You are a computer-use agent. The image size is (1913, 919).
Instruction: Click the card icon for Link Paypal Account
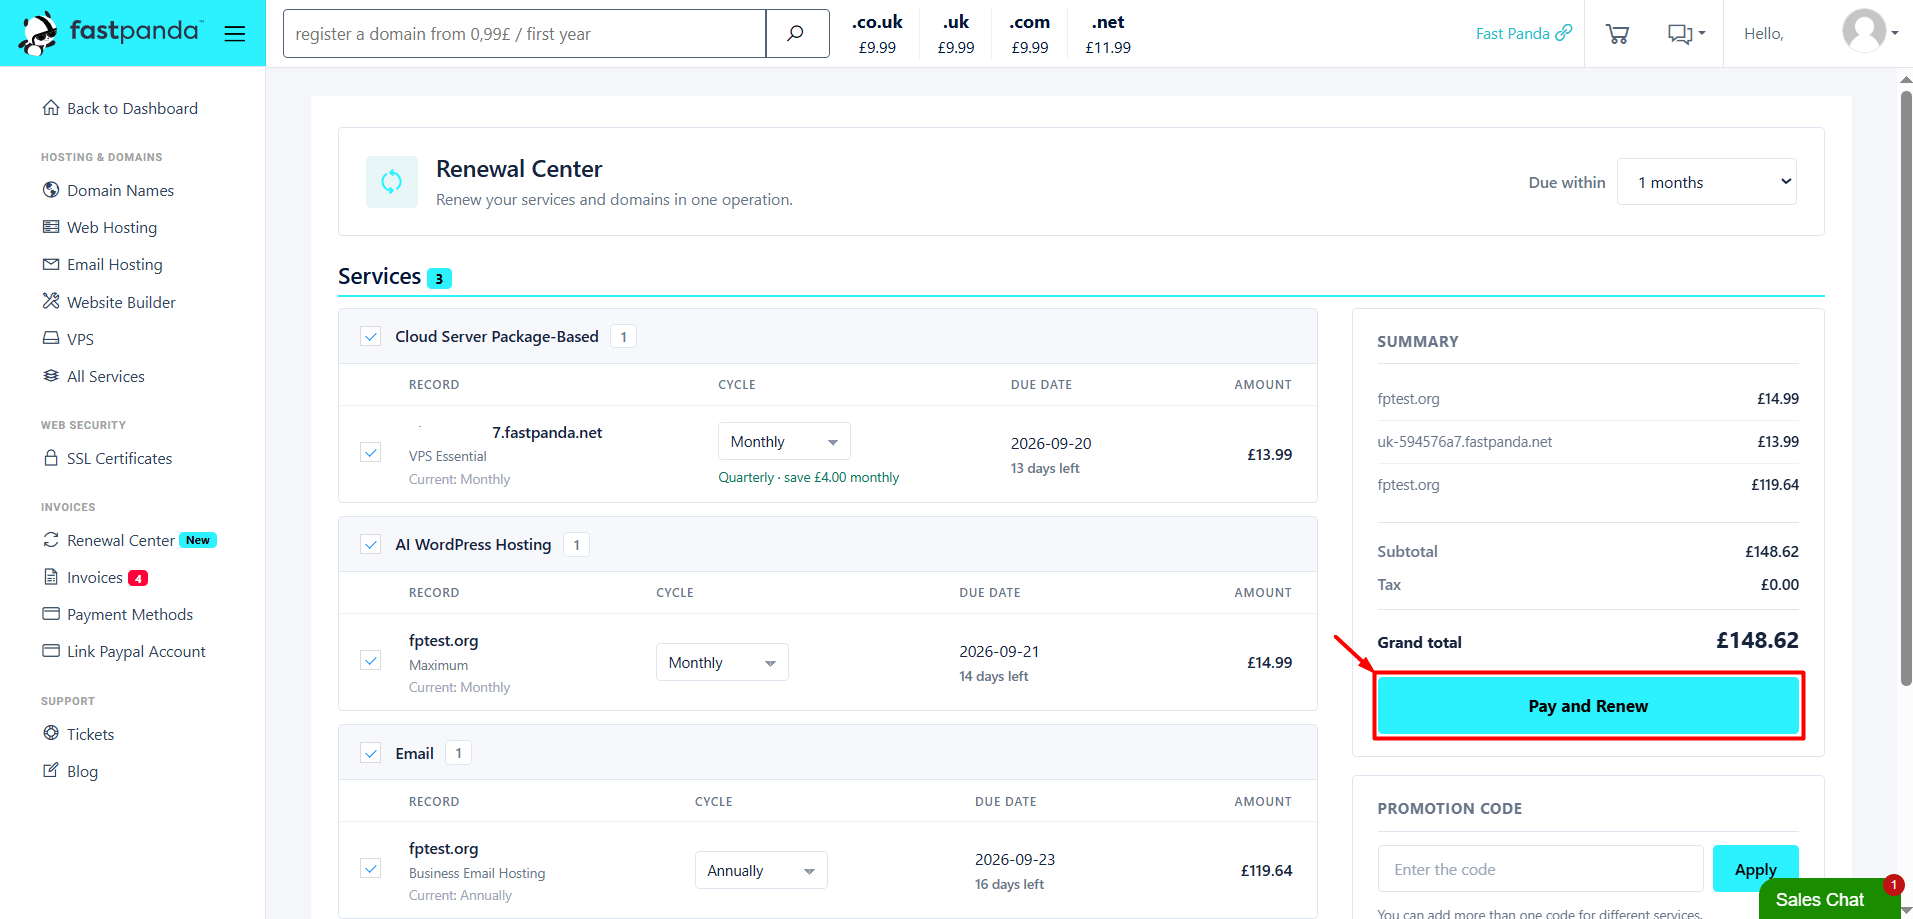click(x=51, y=651)
